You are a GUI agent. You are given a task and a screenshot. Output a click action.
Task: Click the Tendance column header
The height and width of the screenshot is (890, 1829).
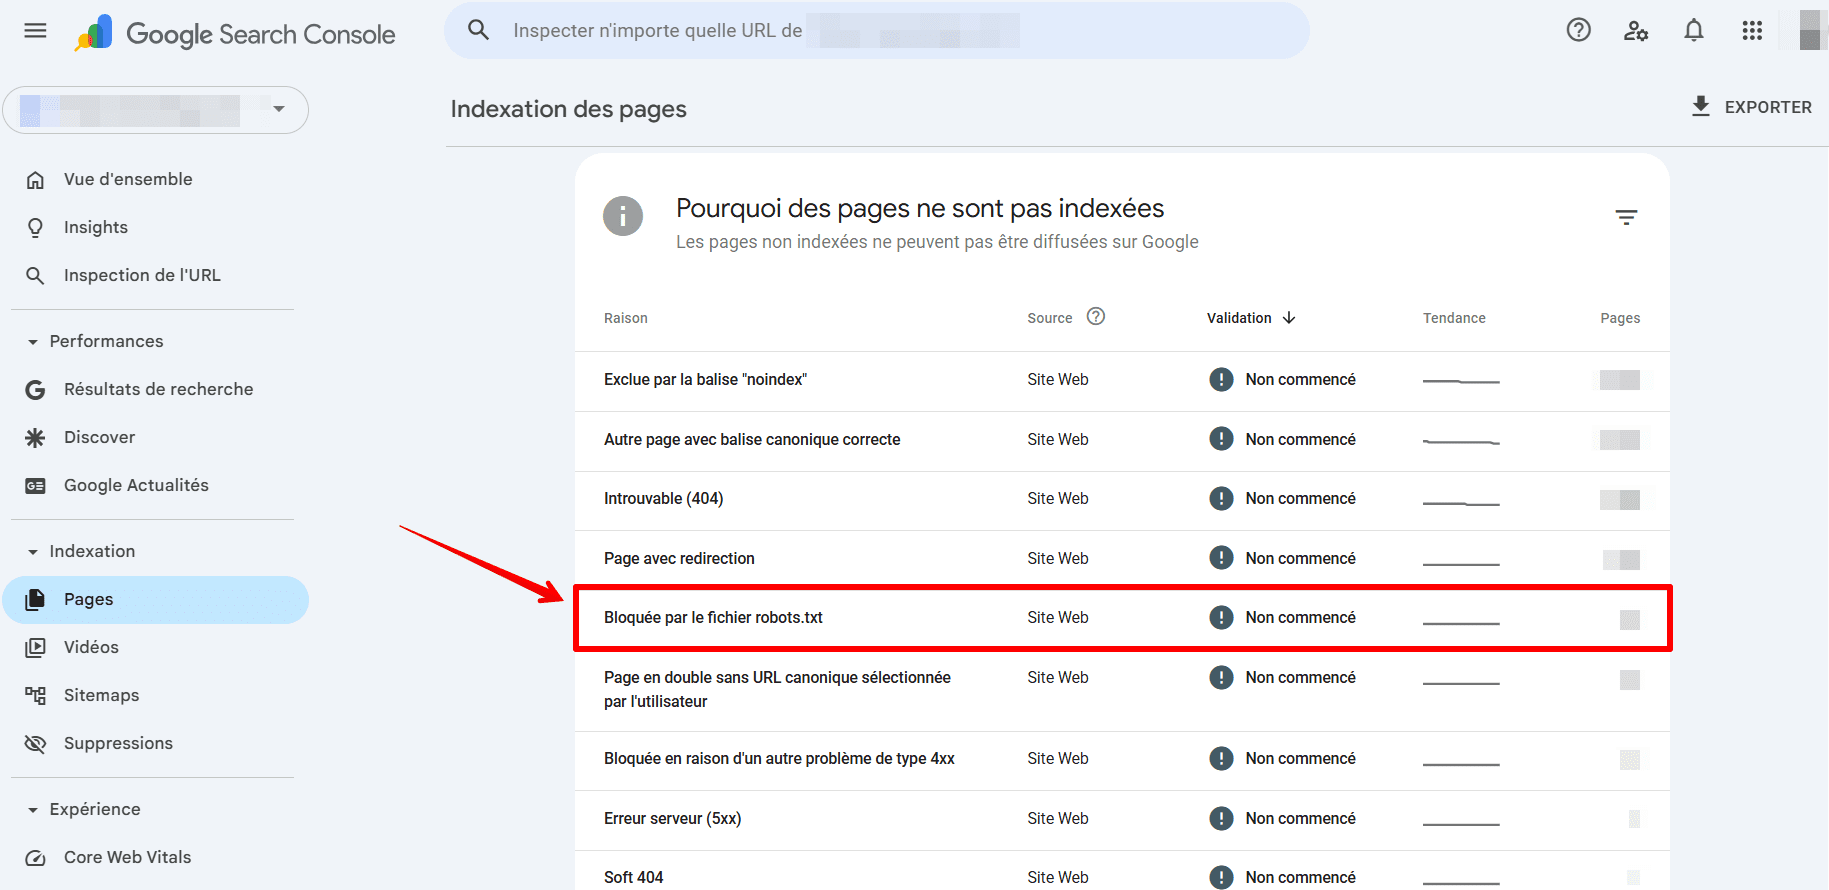point(1454,318)
